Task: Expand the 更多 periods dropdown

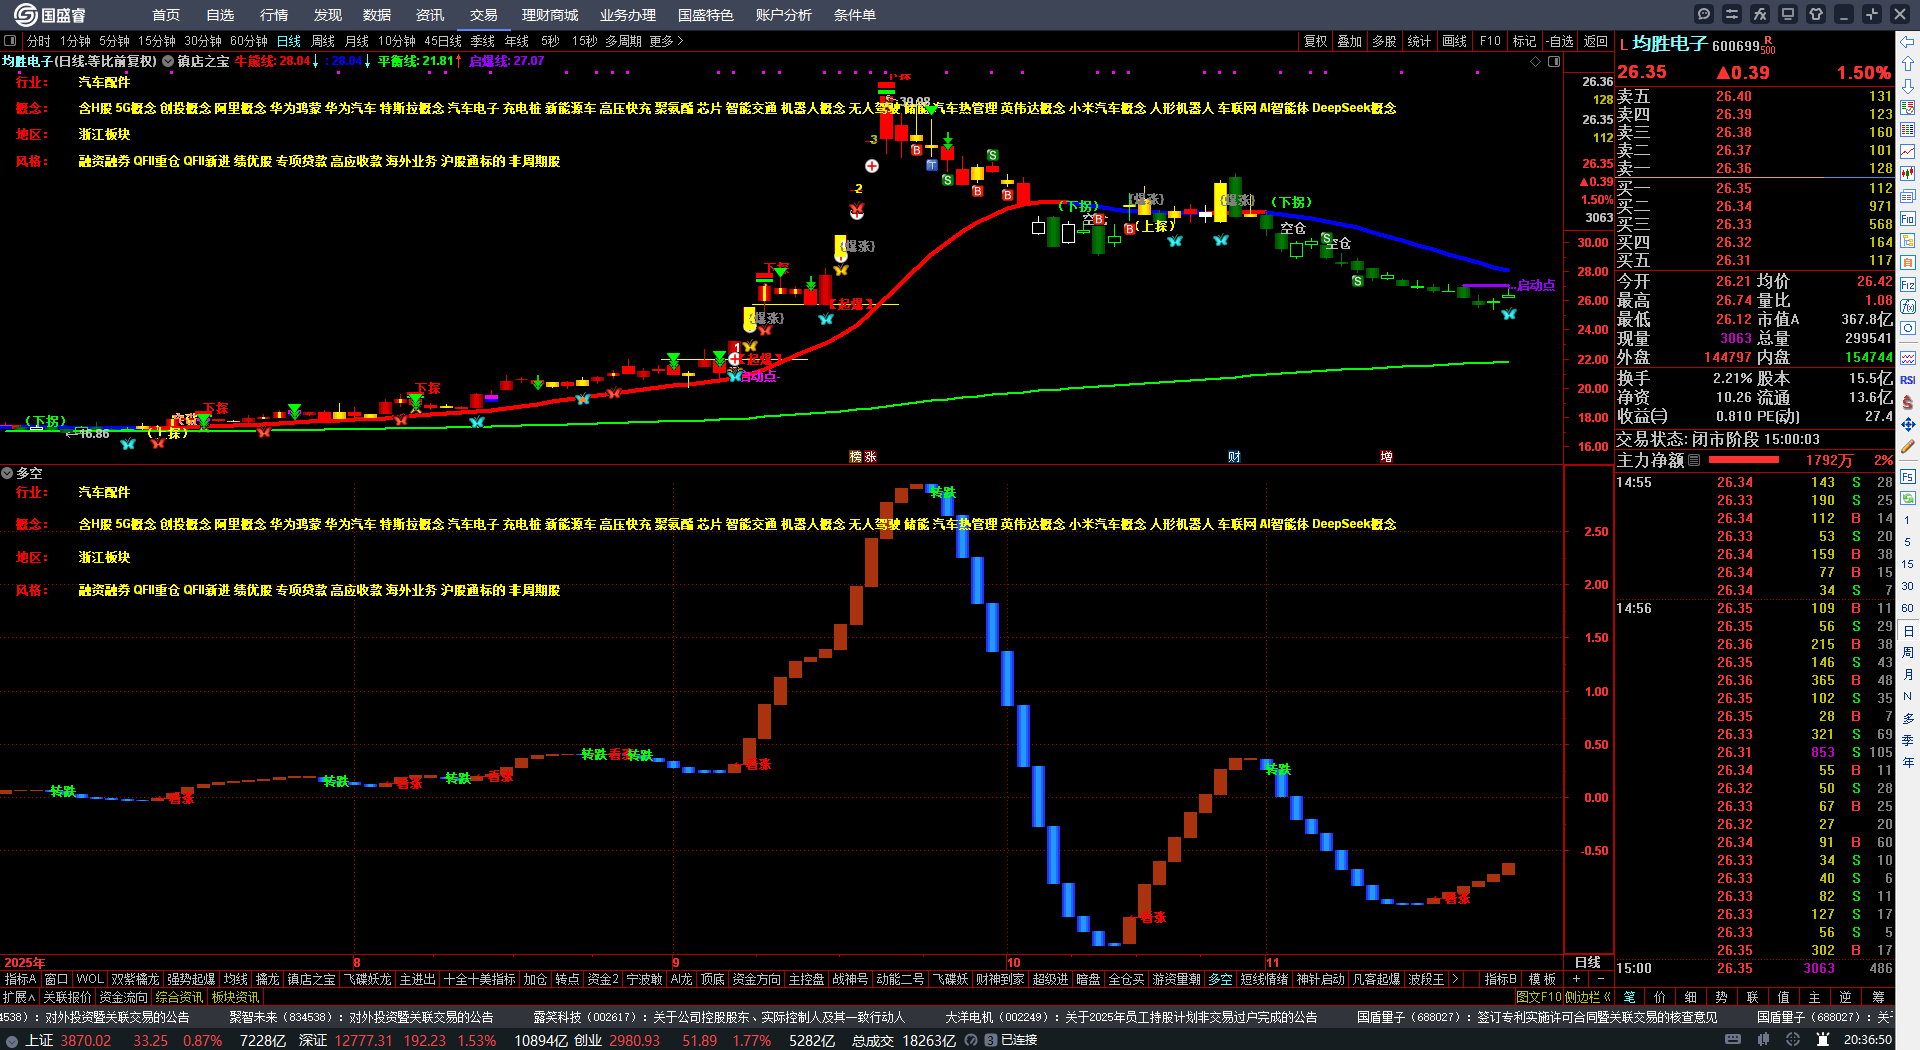Action: pos(666,41)
